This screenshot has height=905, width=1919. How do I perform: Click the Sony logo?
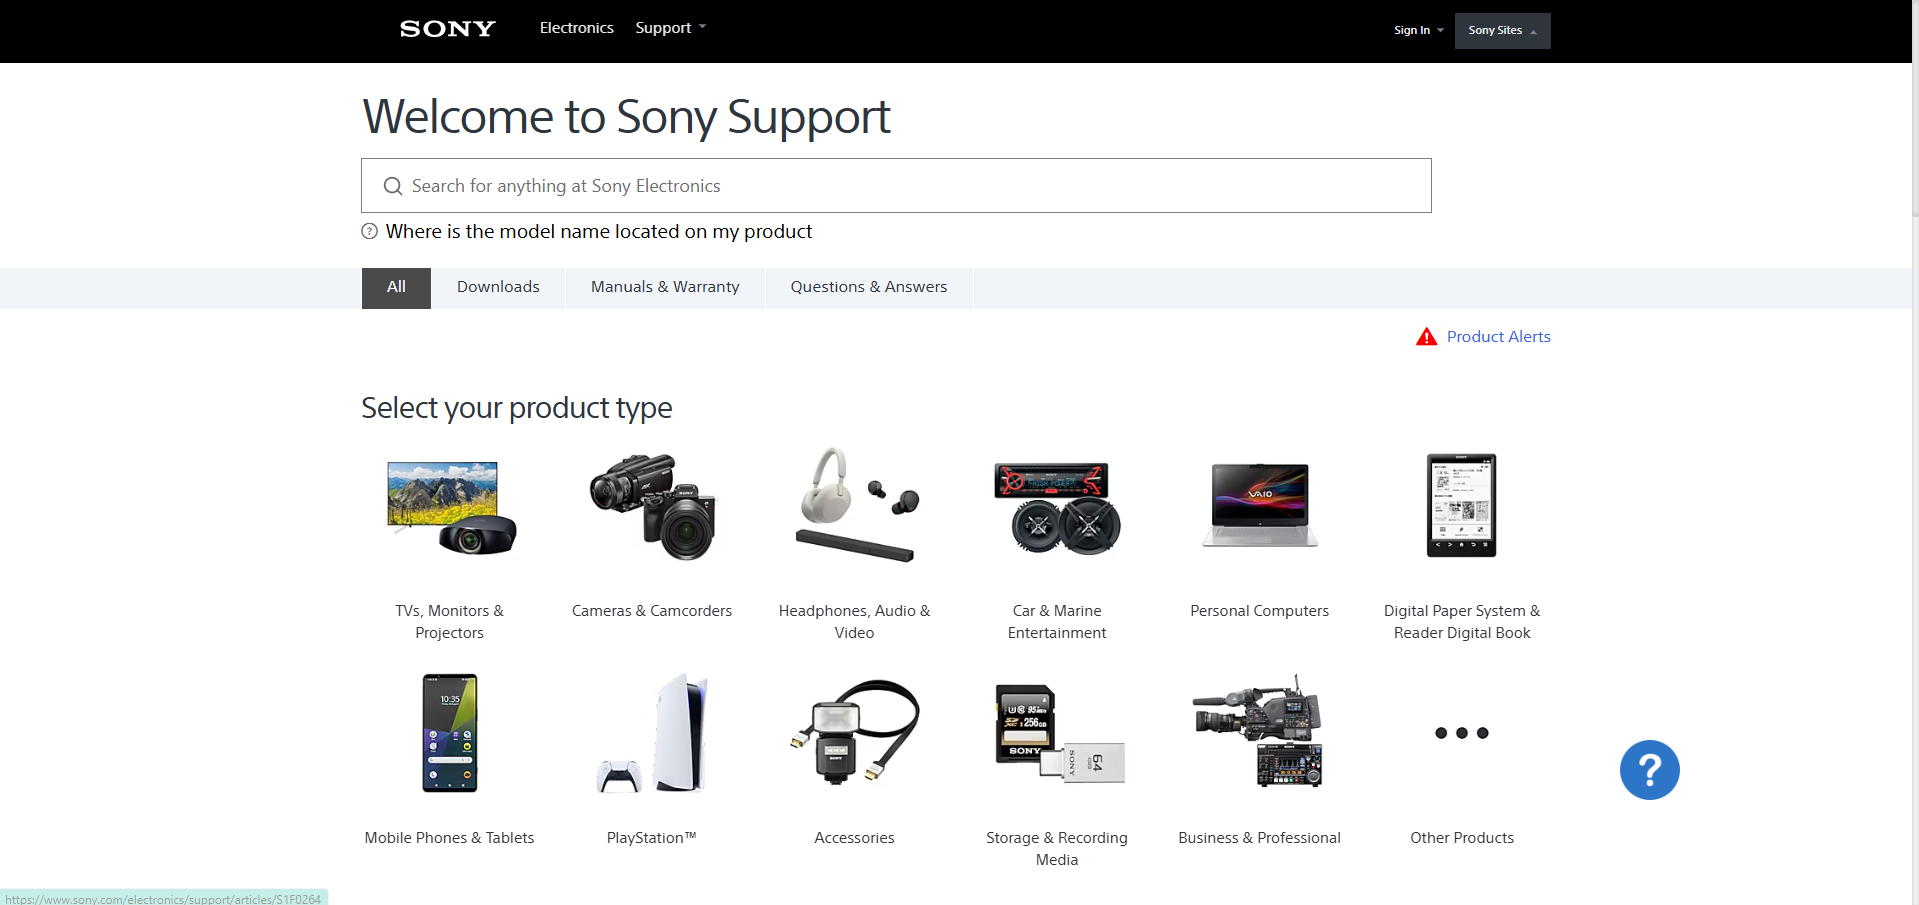447,29
